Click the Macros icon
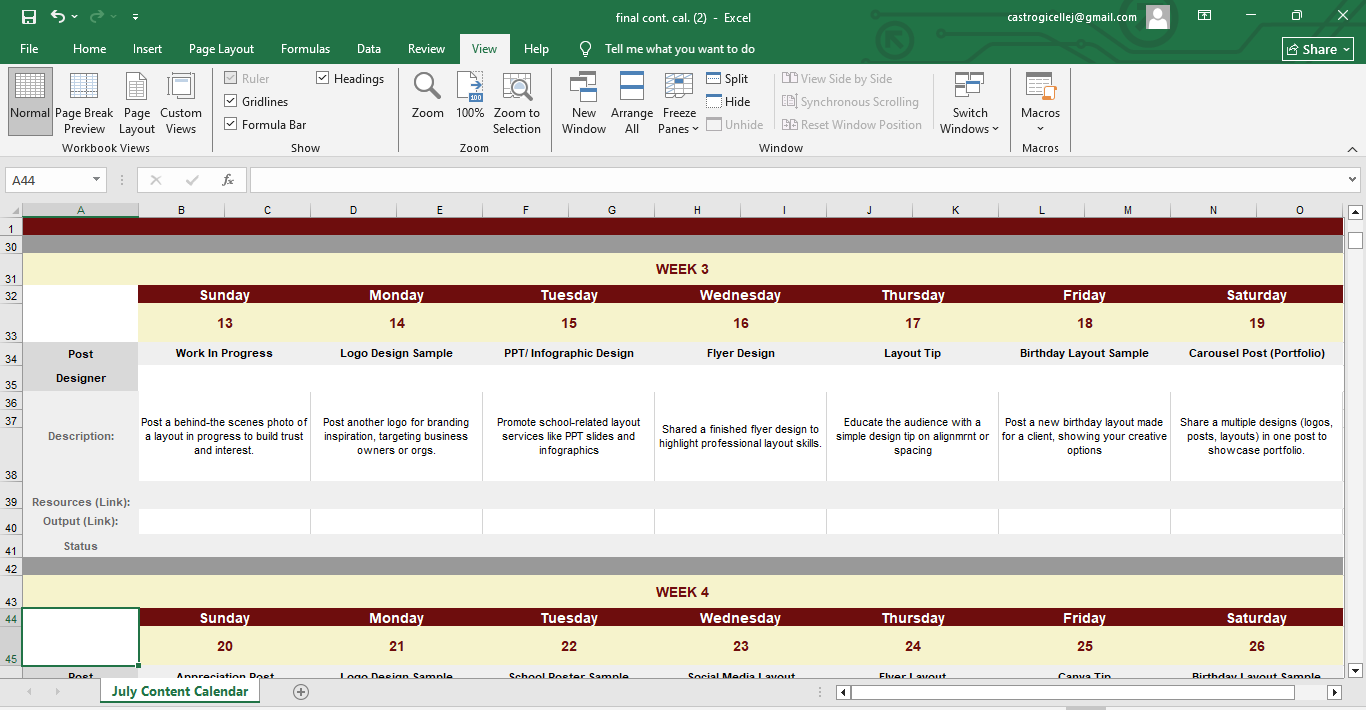This screenshot has width=1366, height=710. [1040, 88]
